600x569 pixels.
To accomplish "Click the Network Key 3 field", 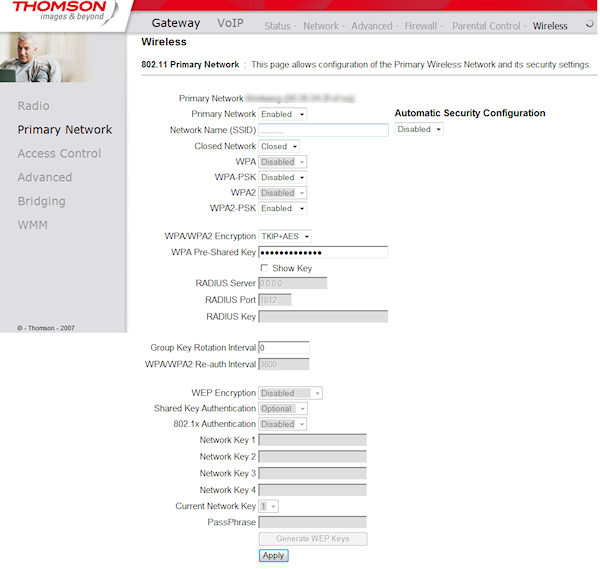I will pos(313,473).
